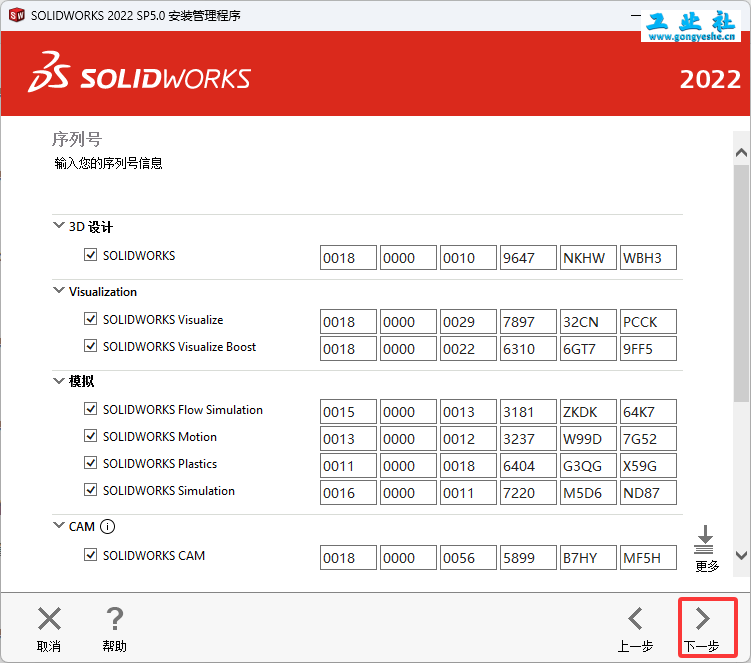
Task: Click Visualize Boost serial field 0022
Action: (x=468, y=348)
